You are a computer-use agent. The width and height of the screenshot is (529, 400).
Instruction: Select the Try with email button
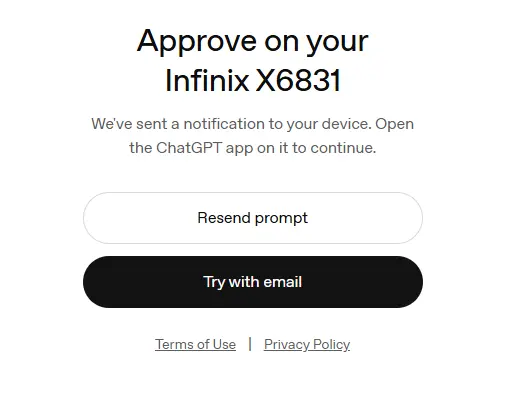pos(253,282)
